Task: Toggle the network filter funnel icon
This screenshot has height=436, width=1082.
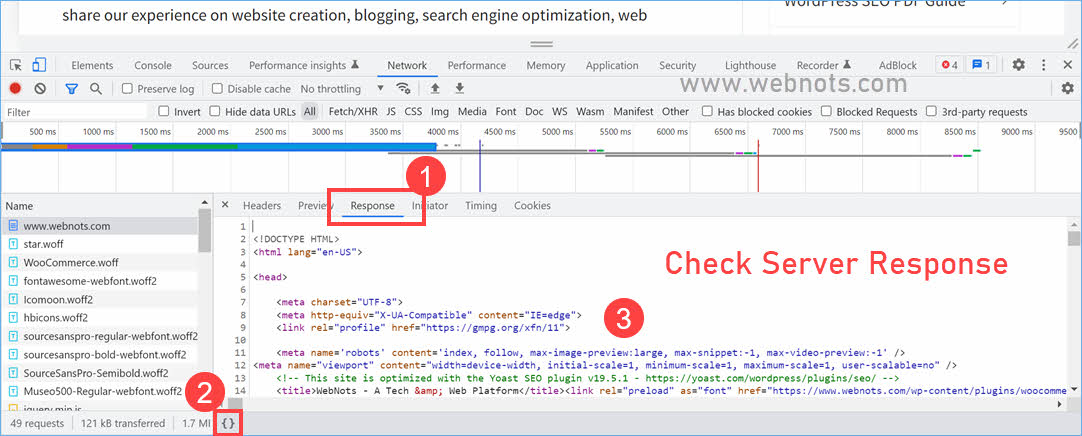Action: 71,89
